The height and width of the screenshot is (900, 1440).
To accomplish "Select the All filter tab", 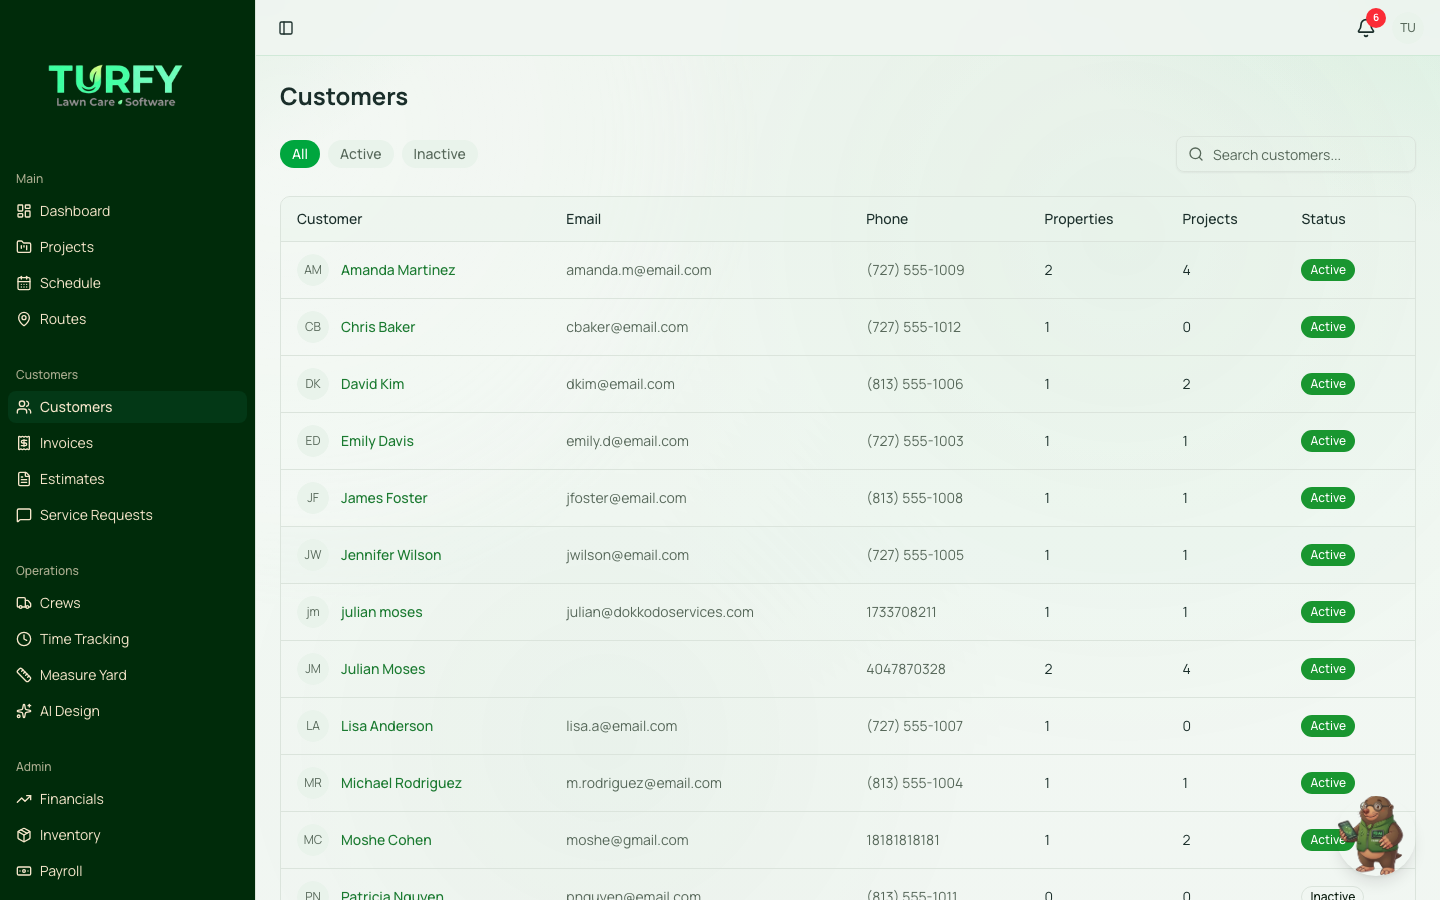I will 300,154.
